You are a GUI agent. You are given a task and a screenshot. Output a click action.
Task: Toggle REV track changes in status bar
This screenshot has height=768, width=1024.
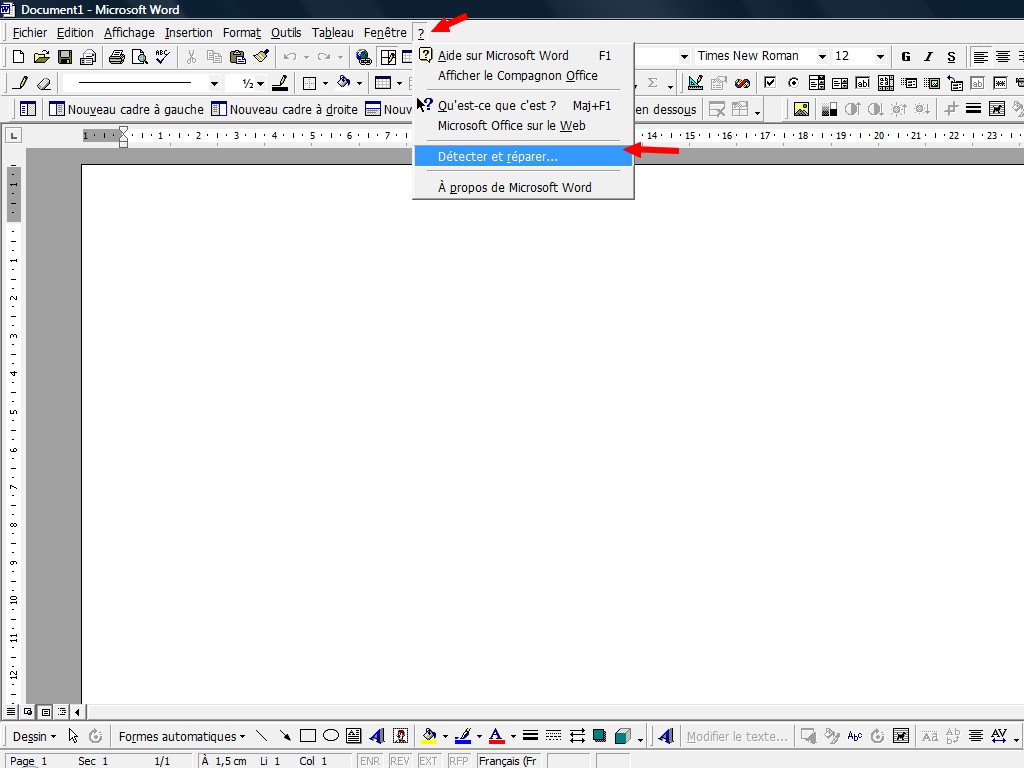[400, 761]
